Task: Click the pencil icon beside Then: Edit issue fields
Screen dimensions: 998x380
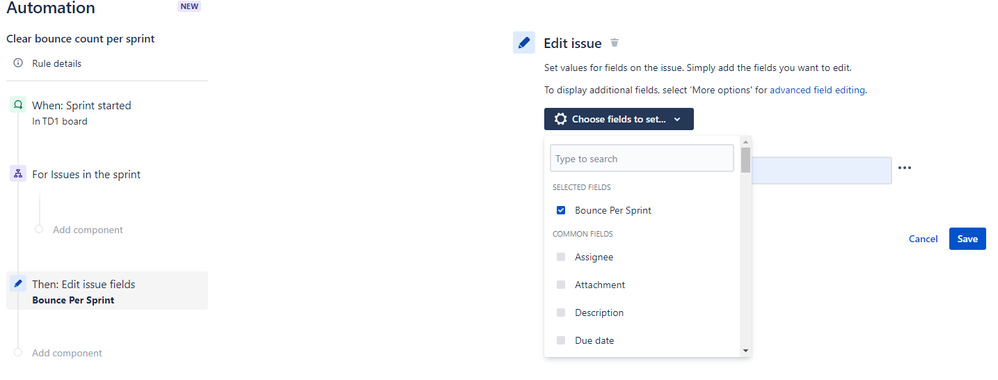Action: coord(18,284)
